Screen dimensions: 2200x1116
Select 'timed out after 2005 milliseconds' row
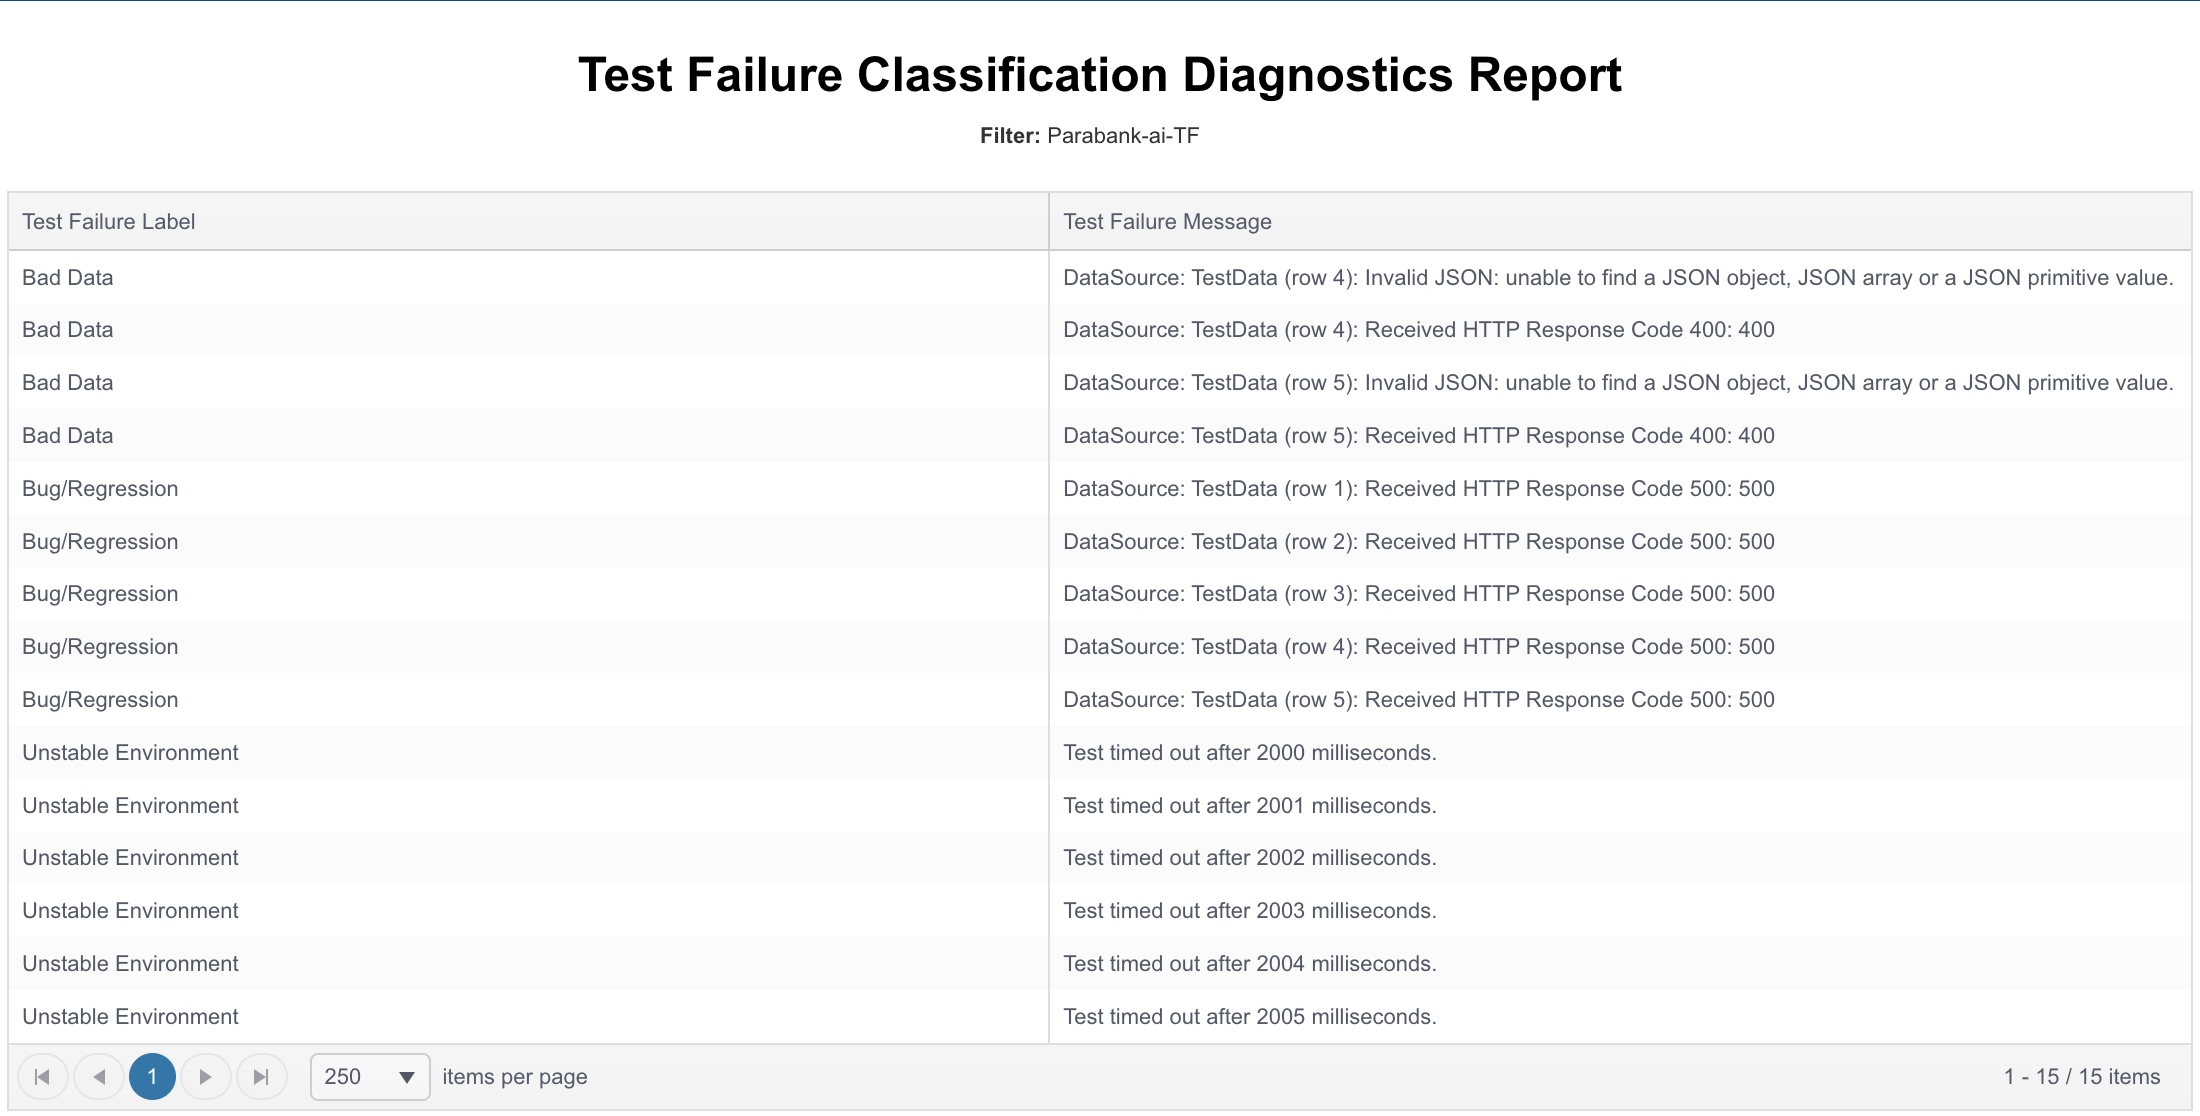click(x=1100, y=1017)
